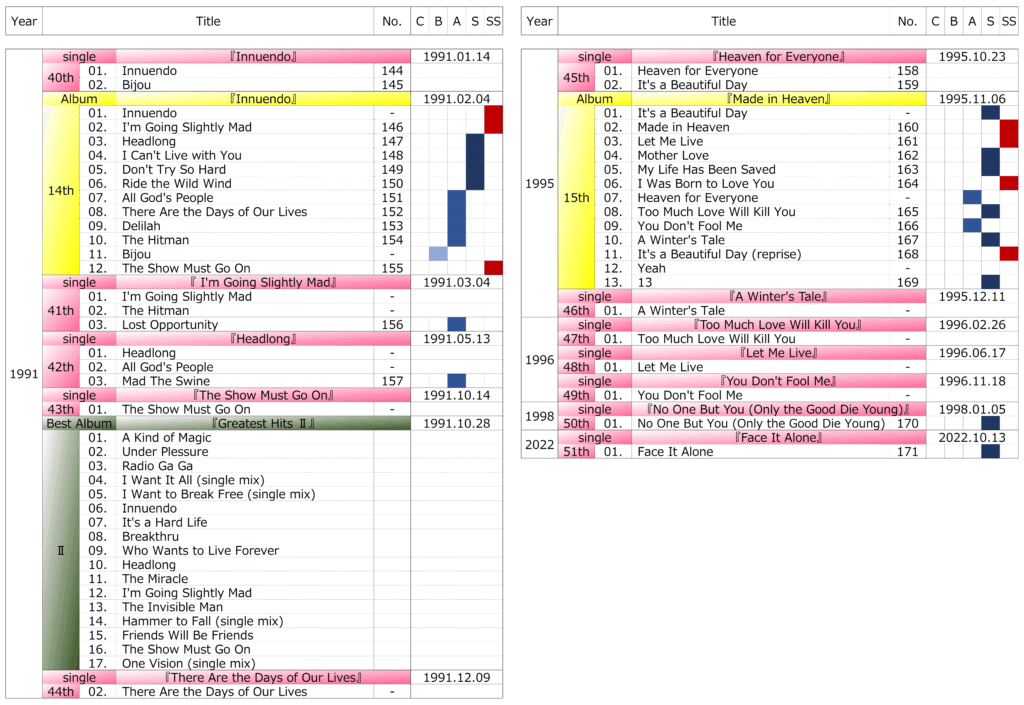Click the '14th' album label

point(61,191)
